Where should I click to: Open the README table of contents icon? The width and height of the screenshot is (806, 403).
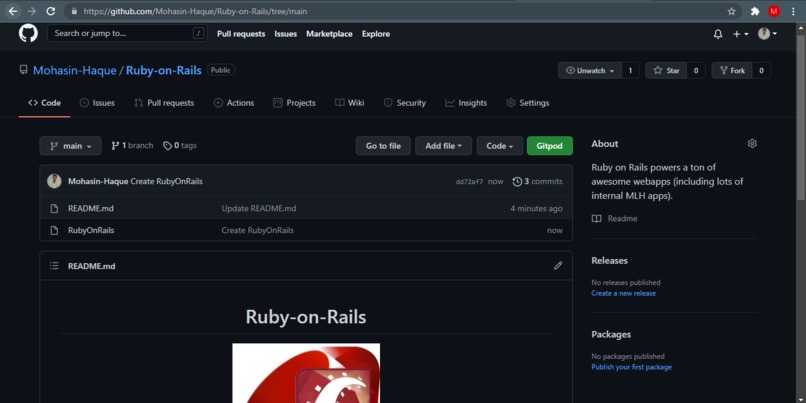(x=54, y=266)
